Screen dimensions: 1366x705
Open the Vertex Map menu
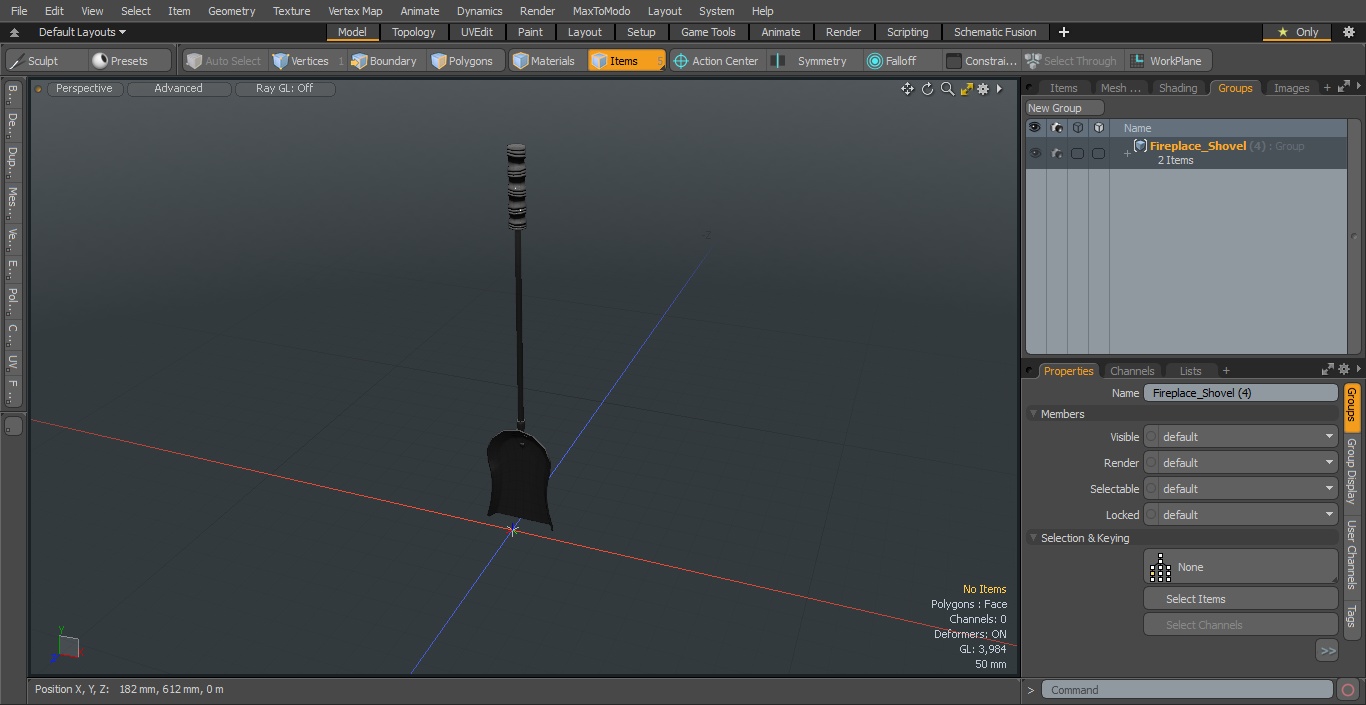[x=355, y=11]
